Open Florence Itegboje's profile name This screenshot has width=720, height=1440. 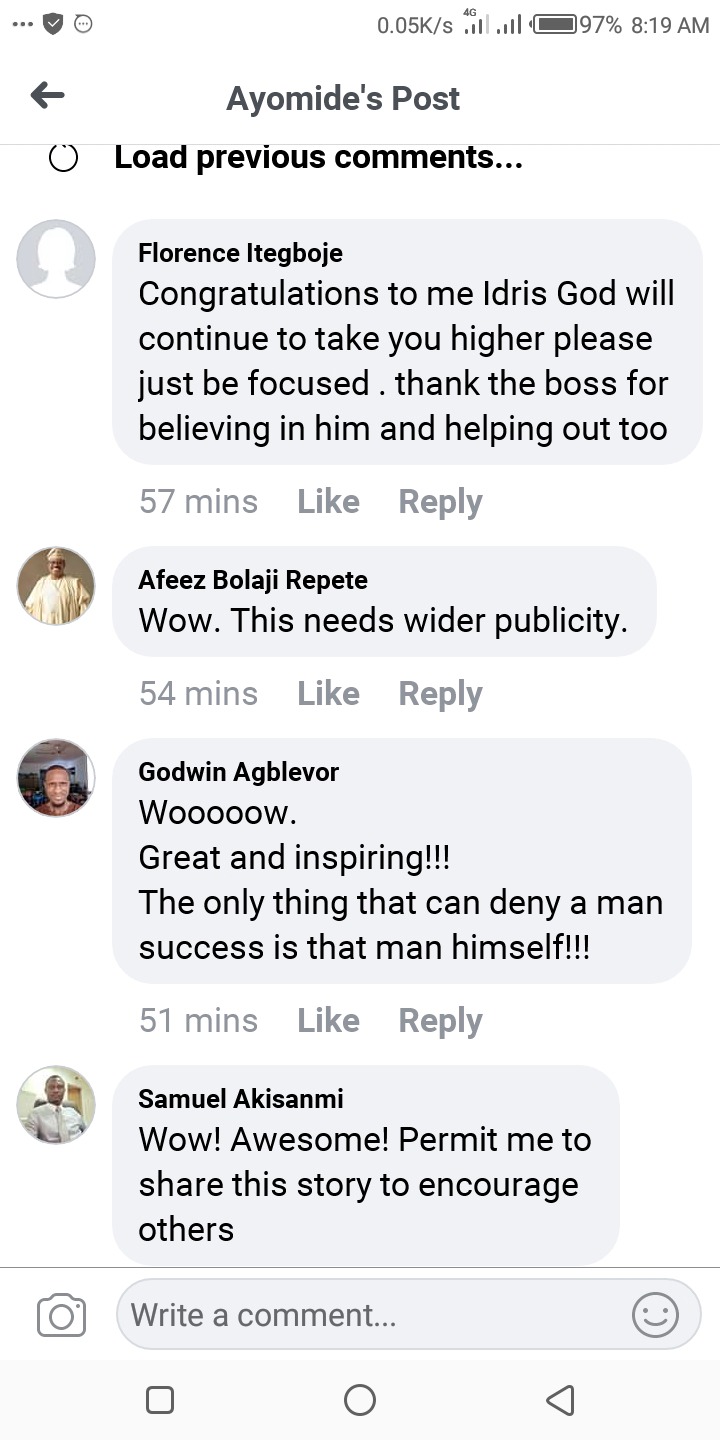(x=240, y=253)
